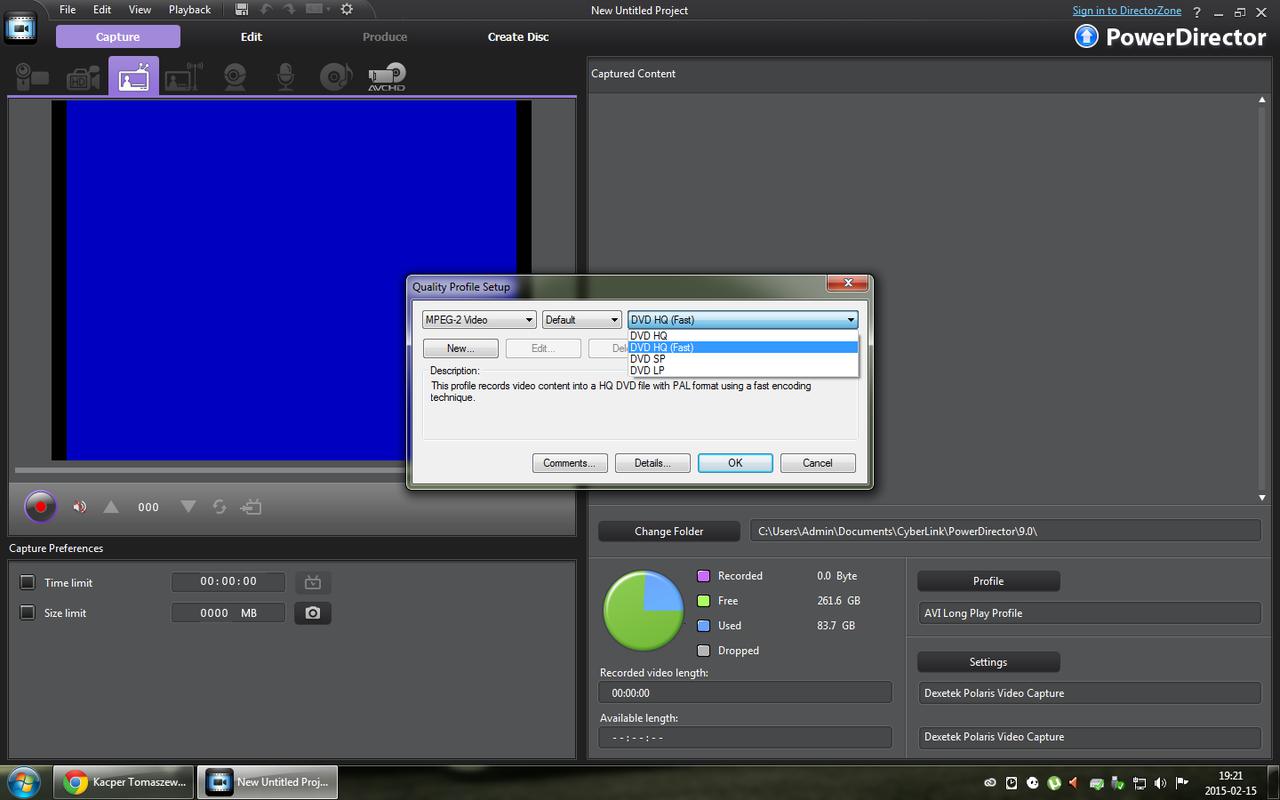Choose DVD SP from the profile list
The image size is (1280, 800).
point(743,359)
